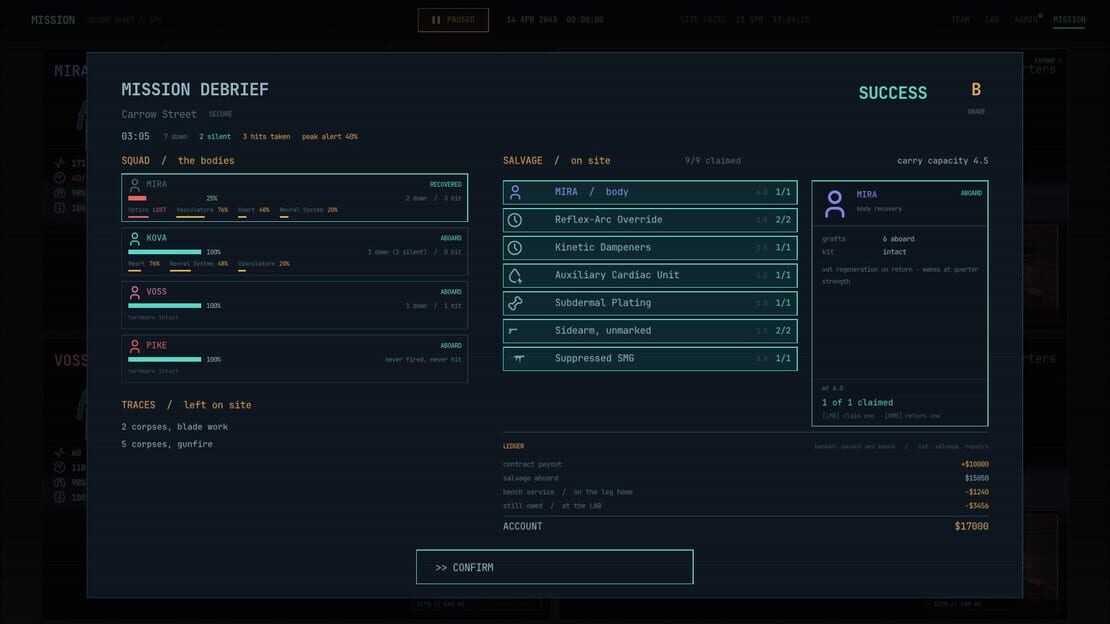
Task: Click KOVA's 100% health bar
Action: click(164, 251)
